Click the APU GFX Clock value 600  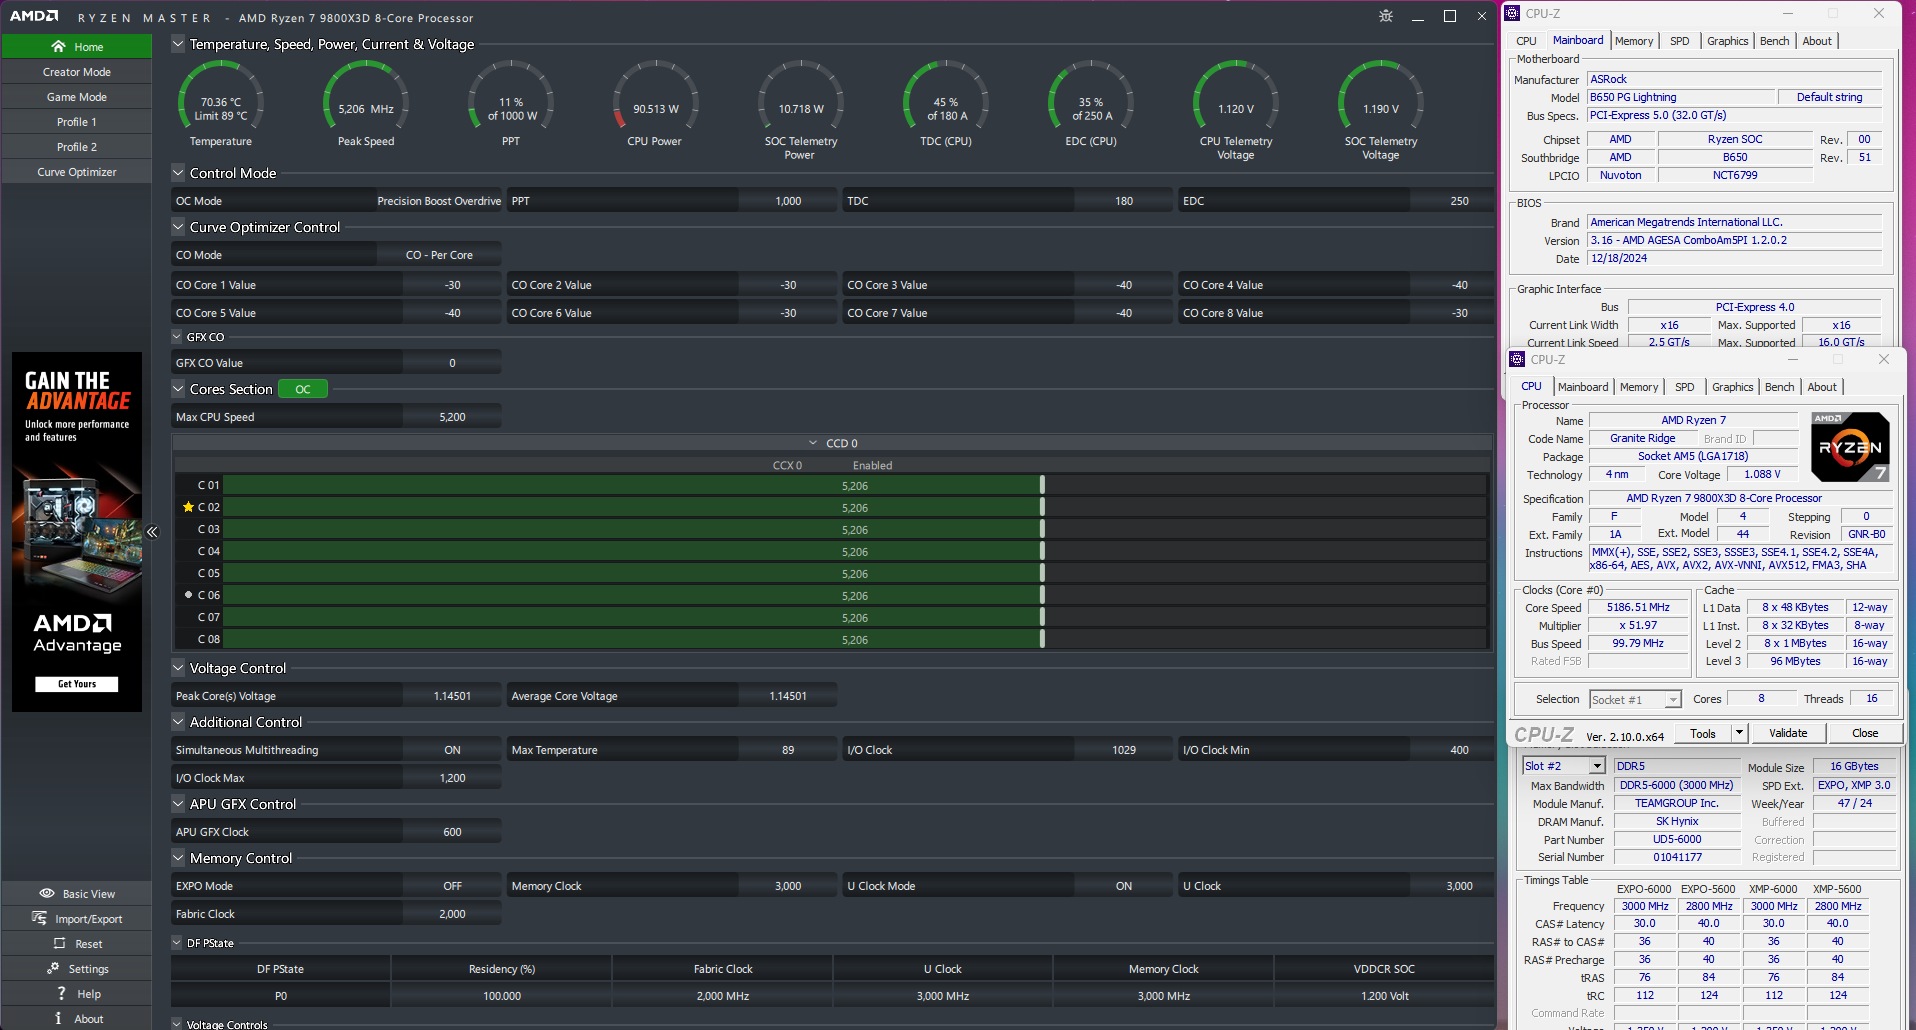[452, 832]
